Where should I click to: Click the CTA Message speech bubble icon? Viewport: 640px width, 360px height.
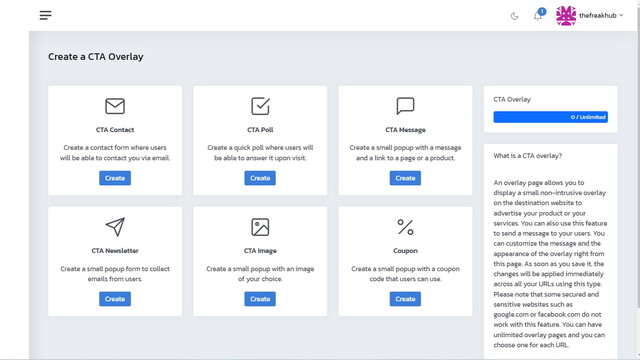[405, 106]
